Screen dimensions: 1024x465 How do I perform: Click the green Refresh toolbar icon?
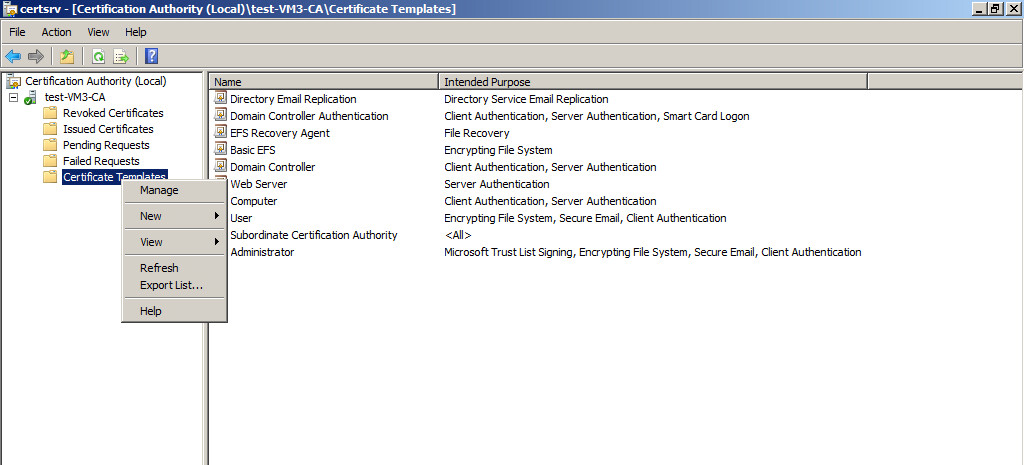point(98,57)
